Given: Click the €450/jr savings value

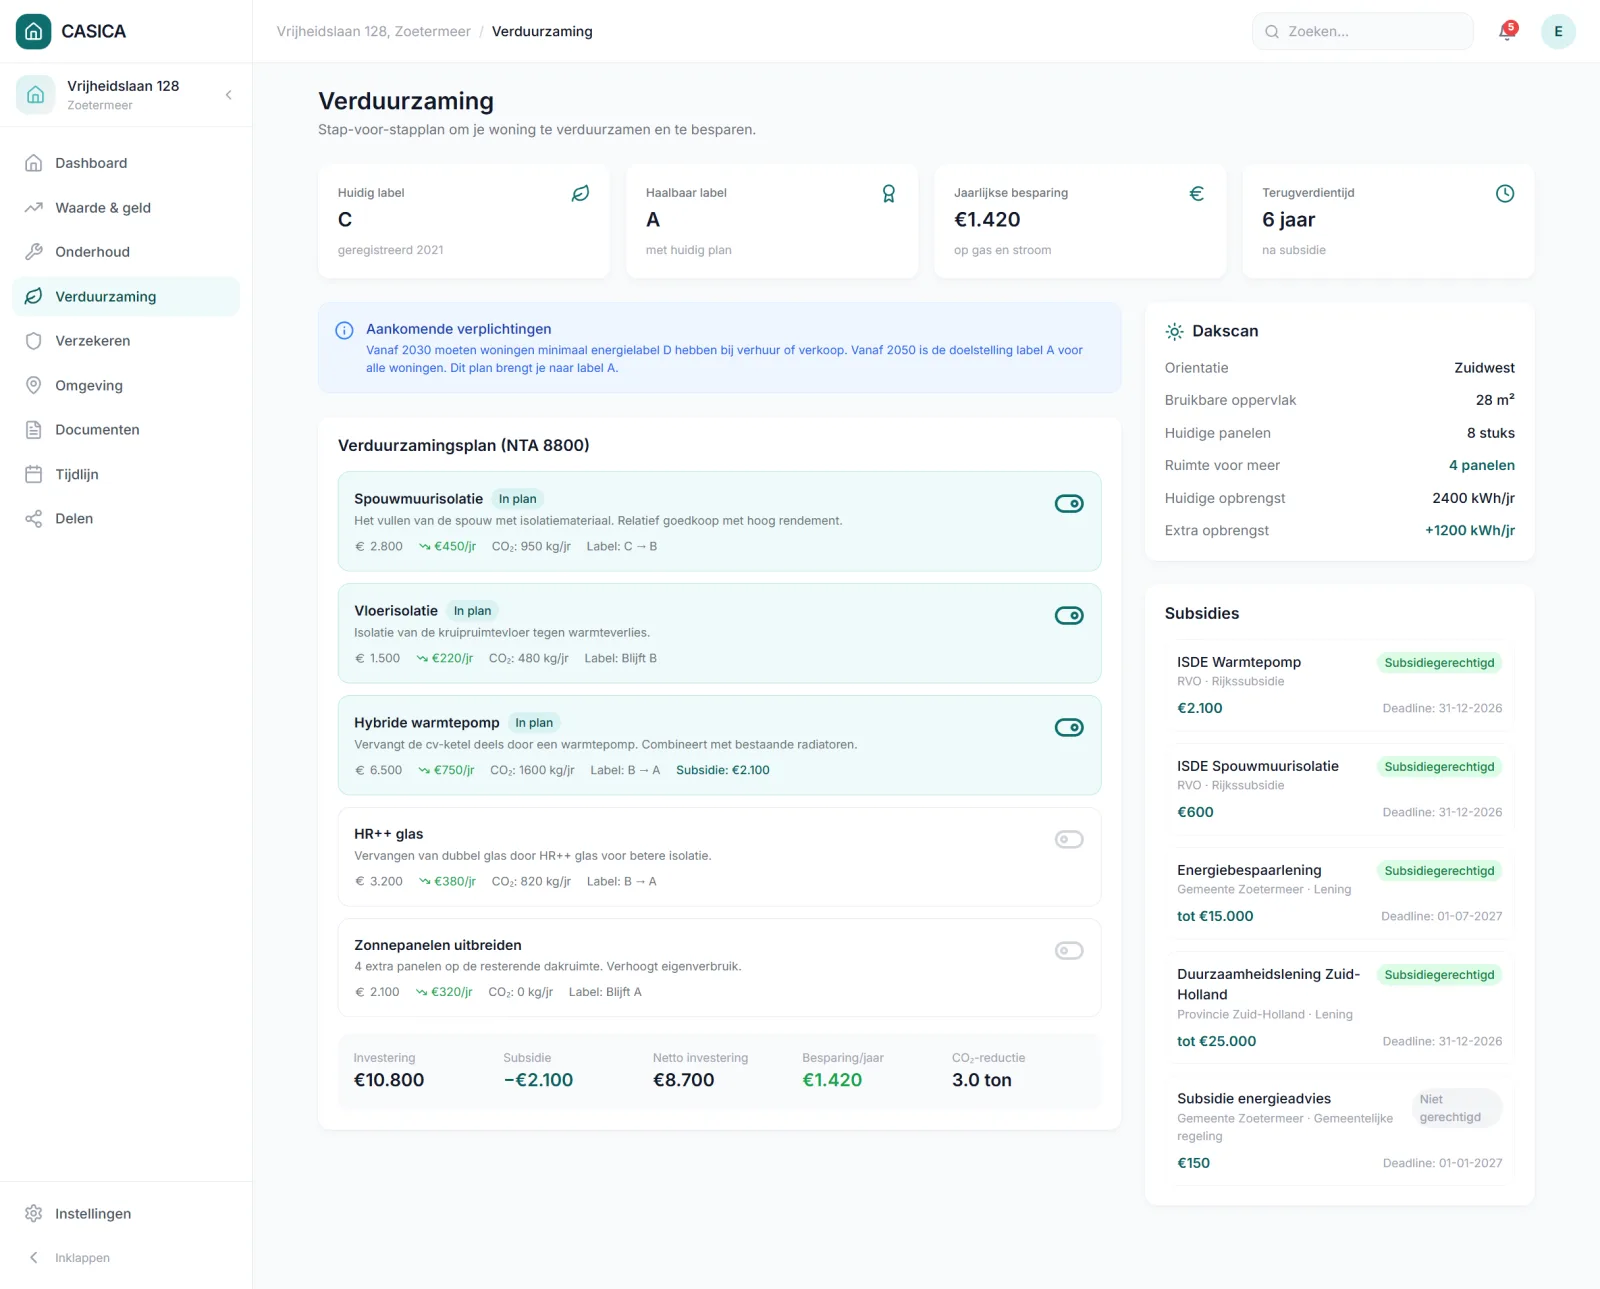Looking at the screenshot, I should tap(448, 547).
